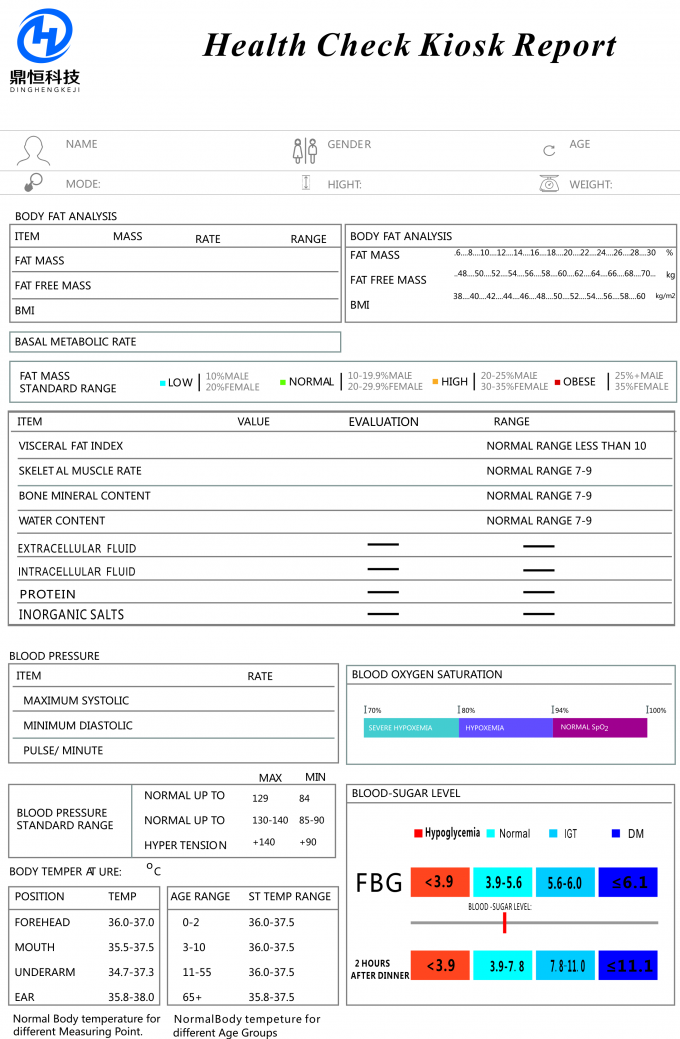Click the red Hypoglycemia legend square
The height and width of the screenshot is (1039, 680).
[418, 833]
